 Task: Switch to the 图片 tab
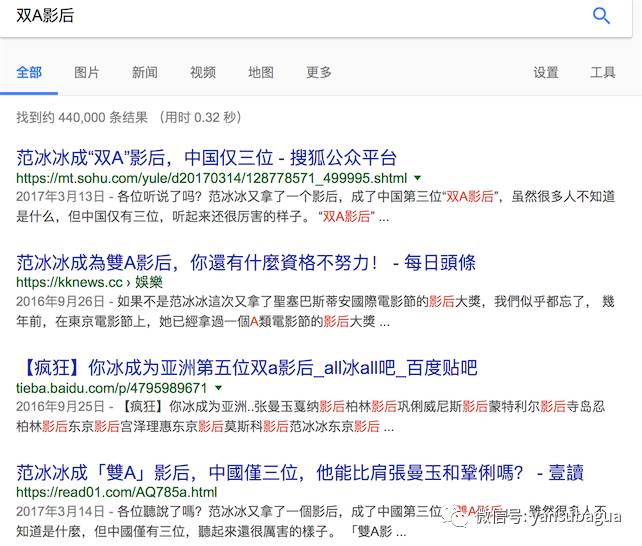87,72
